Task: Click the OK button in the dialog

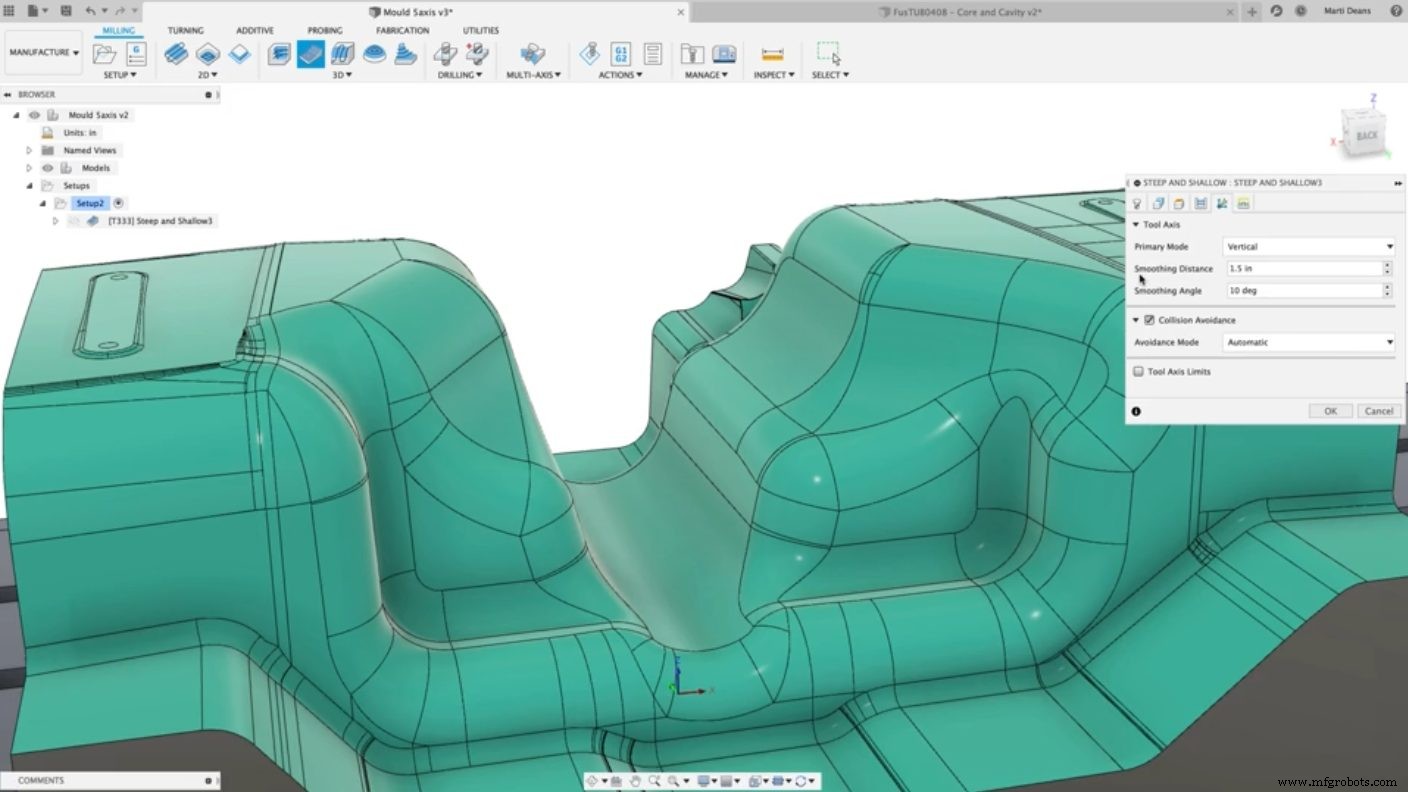Action: click(x=1329, y=410)
